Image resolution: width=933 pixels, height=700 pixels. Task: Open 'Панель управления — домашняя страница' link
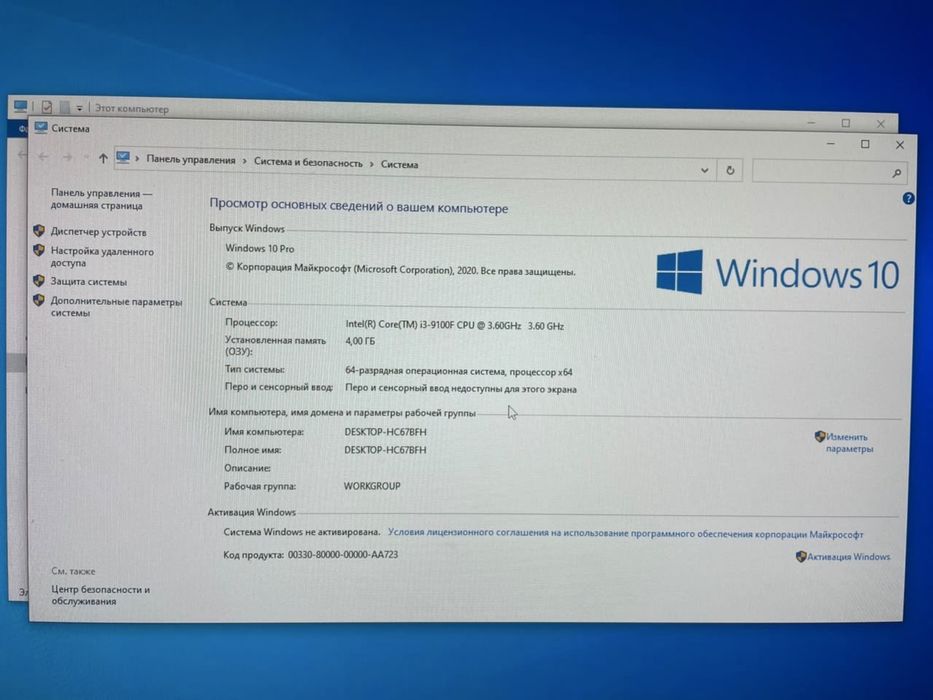point(101,199)
